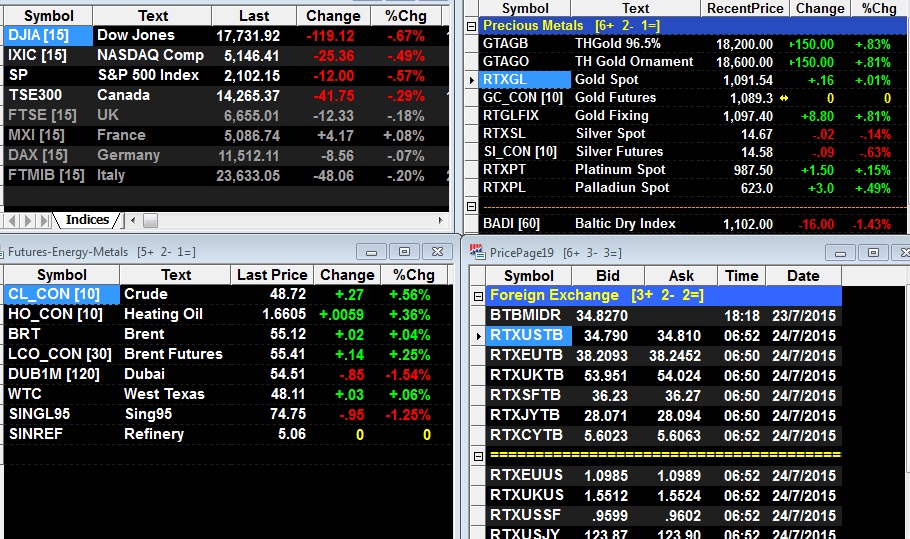Collapse the group above Baltic Dry Index
The image size is (910, 539).
[x=472, y=207]
